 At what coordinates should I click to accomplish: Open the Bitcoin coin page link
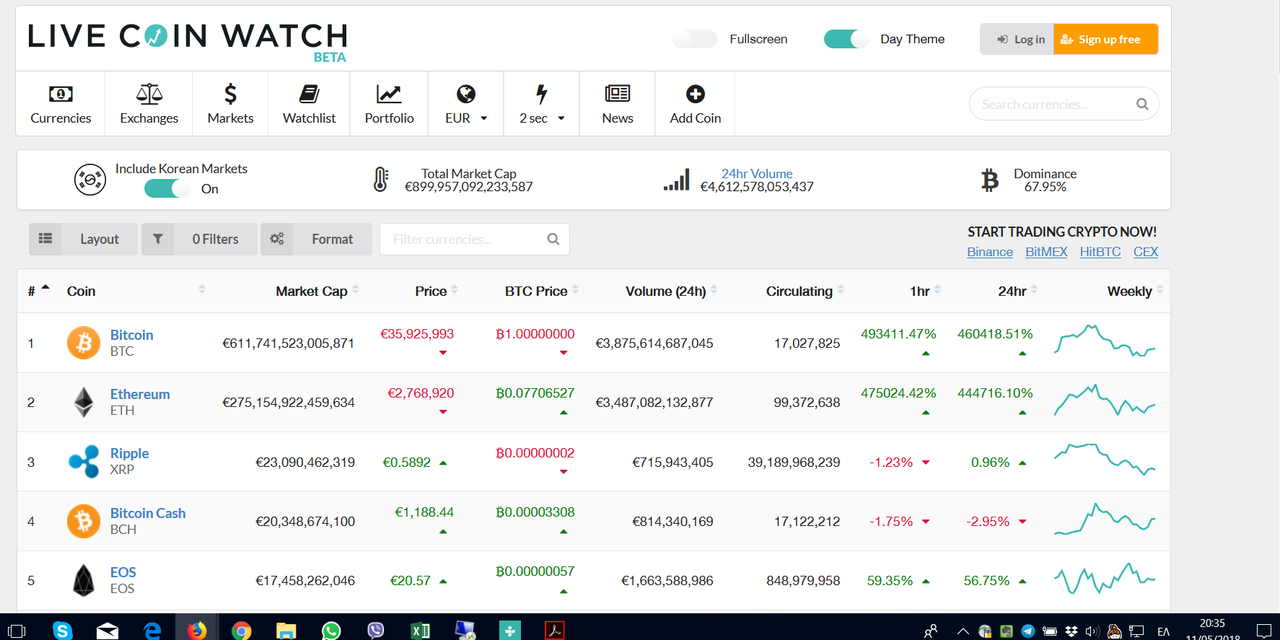(132, 335)
